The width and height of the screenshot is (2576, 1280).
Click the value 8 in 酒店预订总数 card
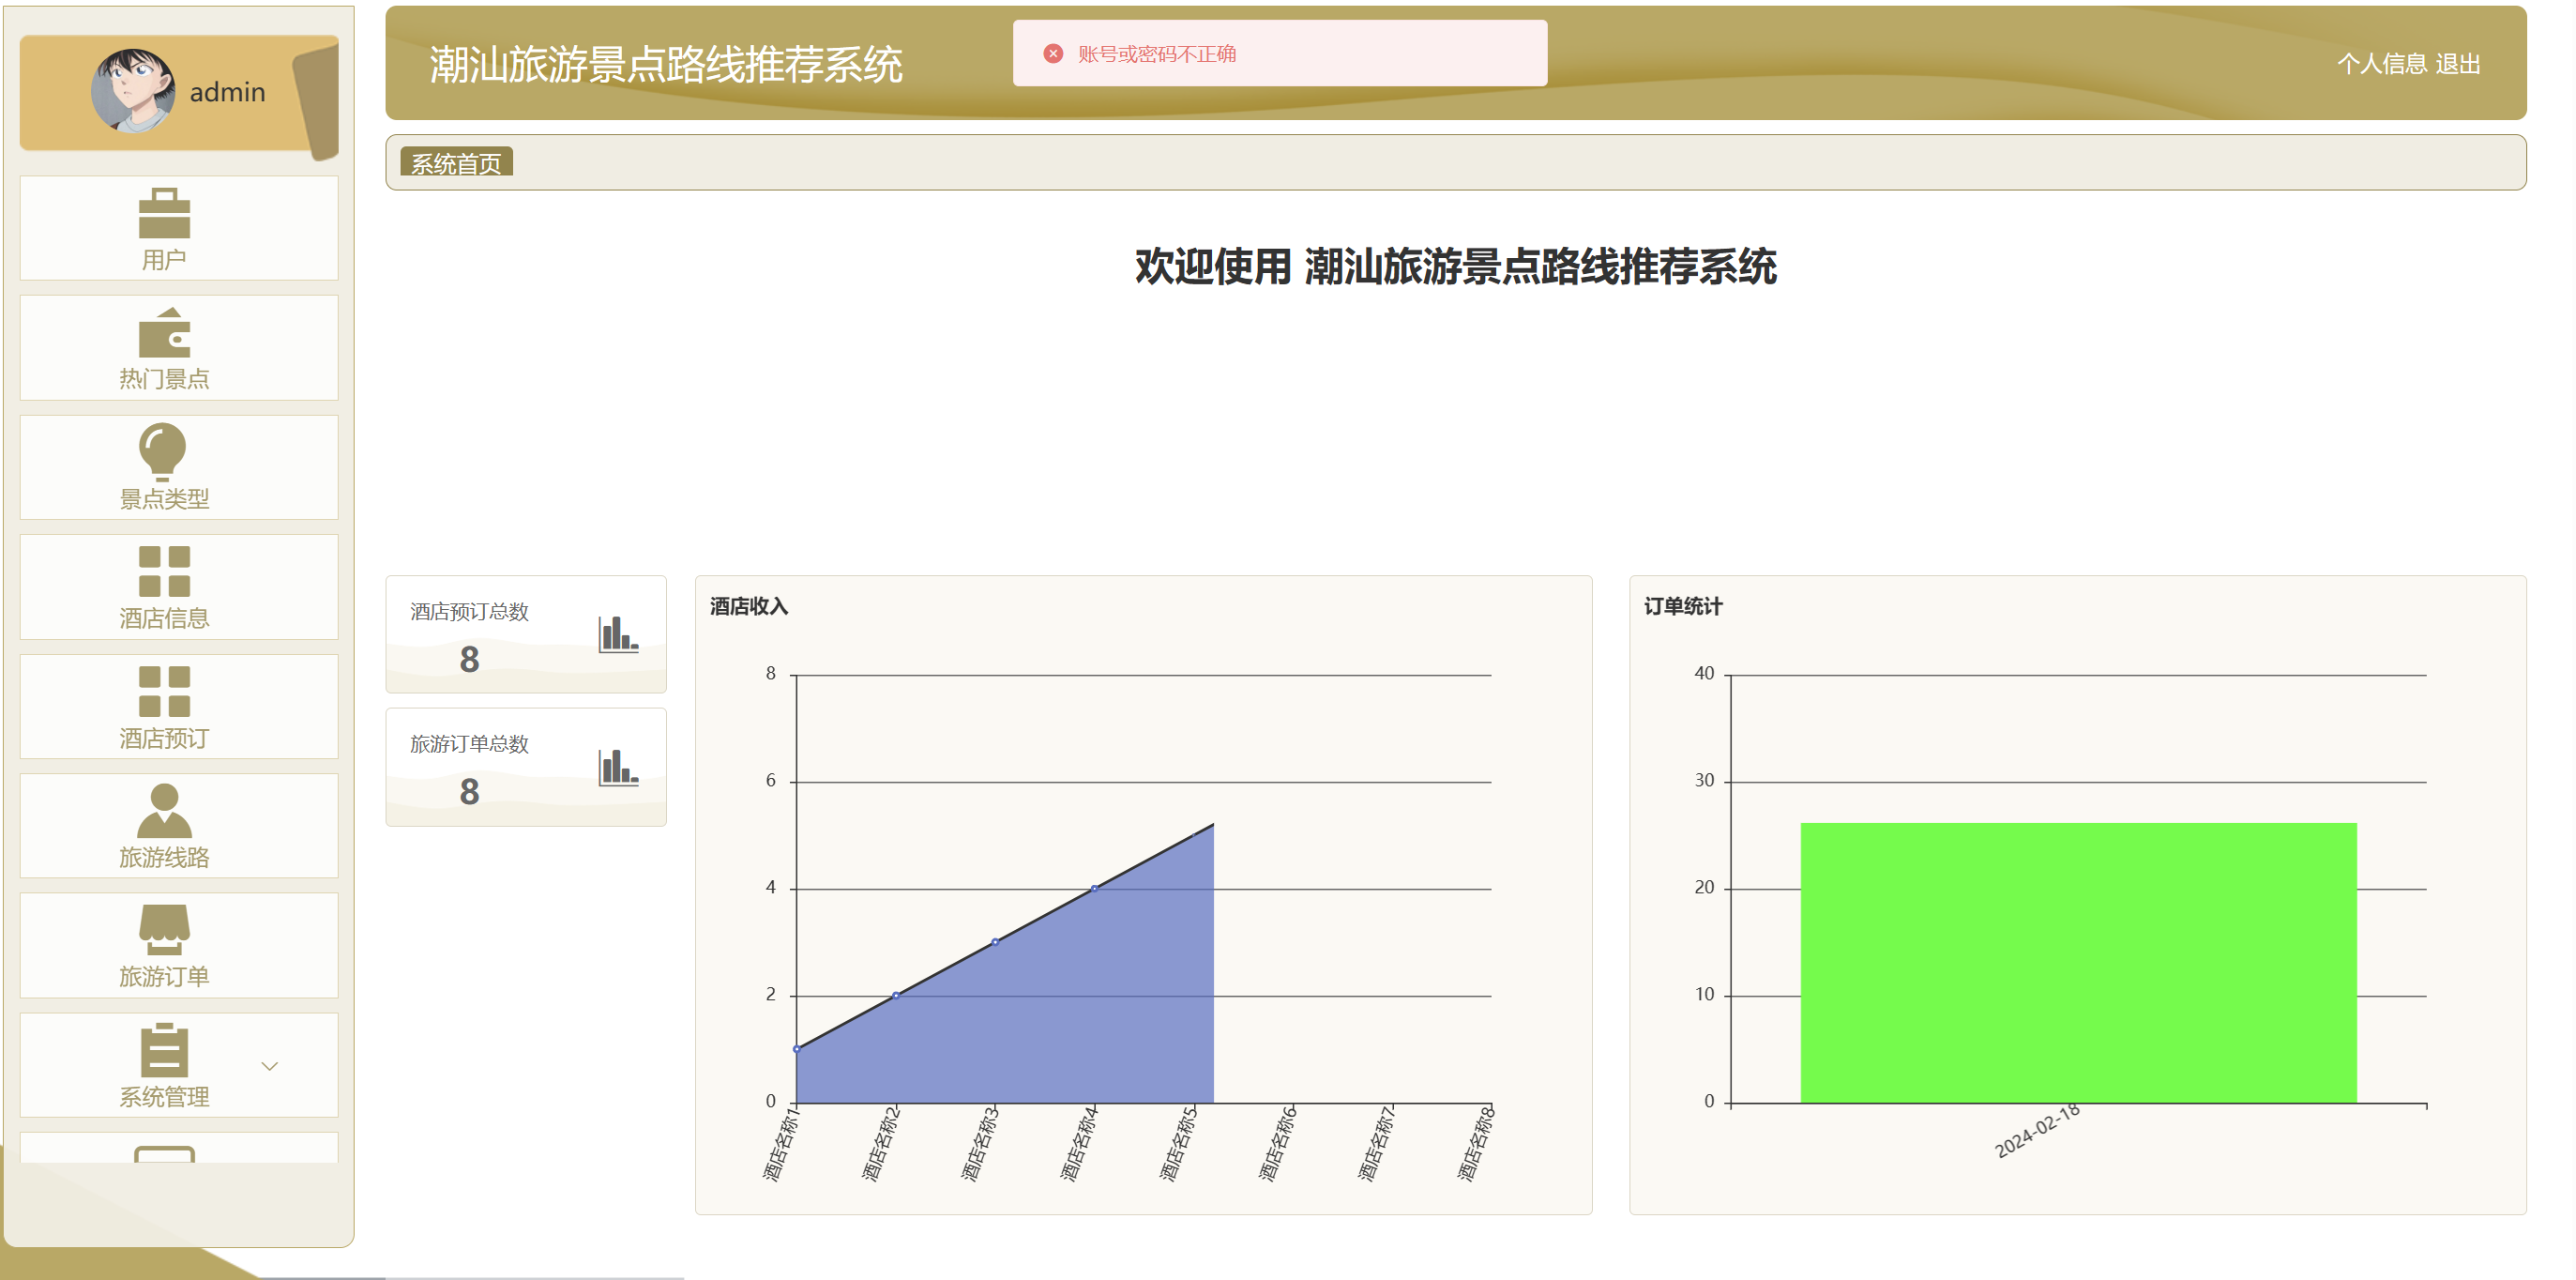469,660
